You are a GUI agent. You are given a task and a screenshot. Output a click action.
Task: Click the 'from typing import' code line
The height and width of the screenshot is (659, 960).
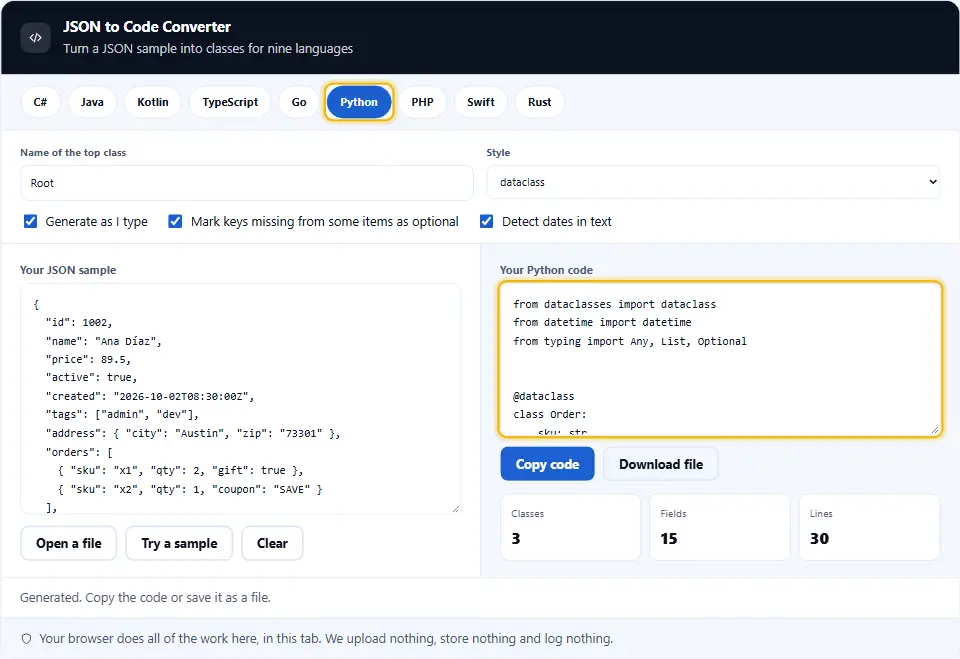(x=630, y=341)
